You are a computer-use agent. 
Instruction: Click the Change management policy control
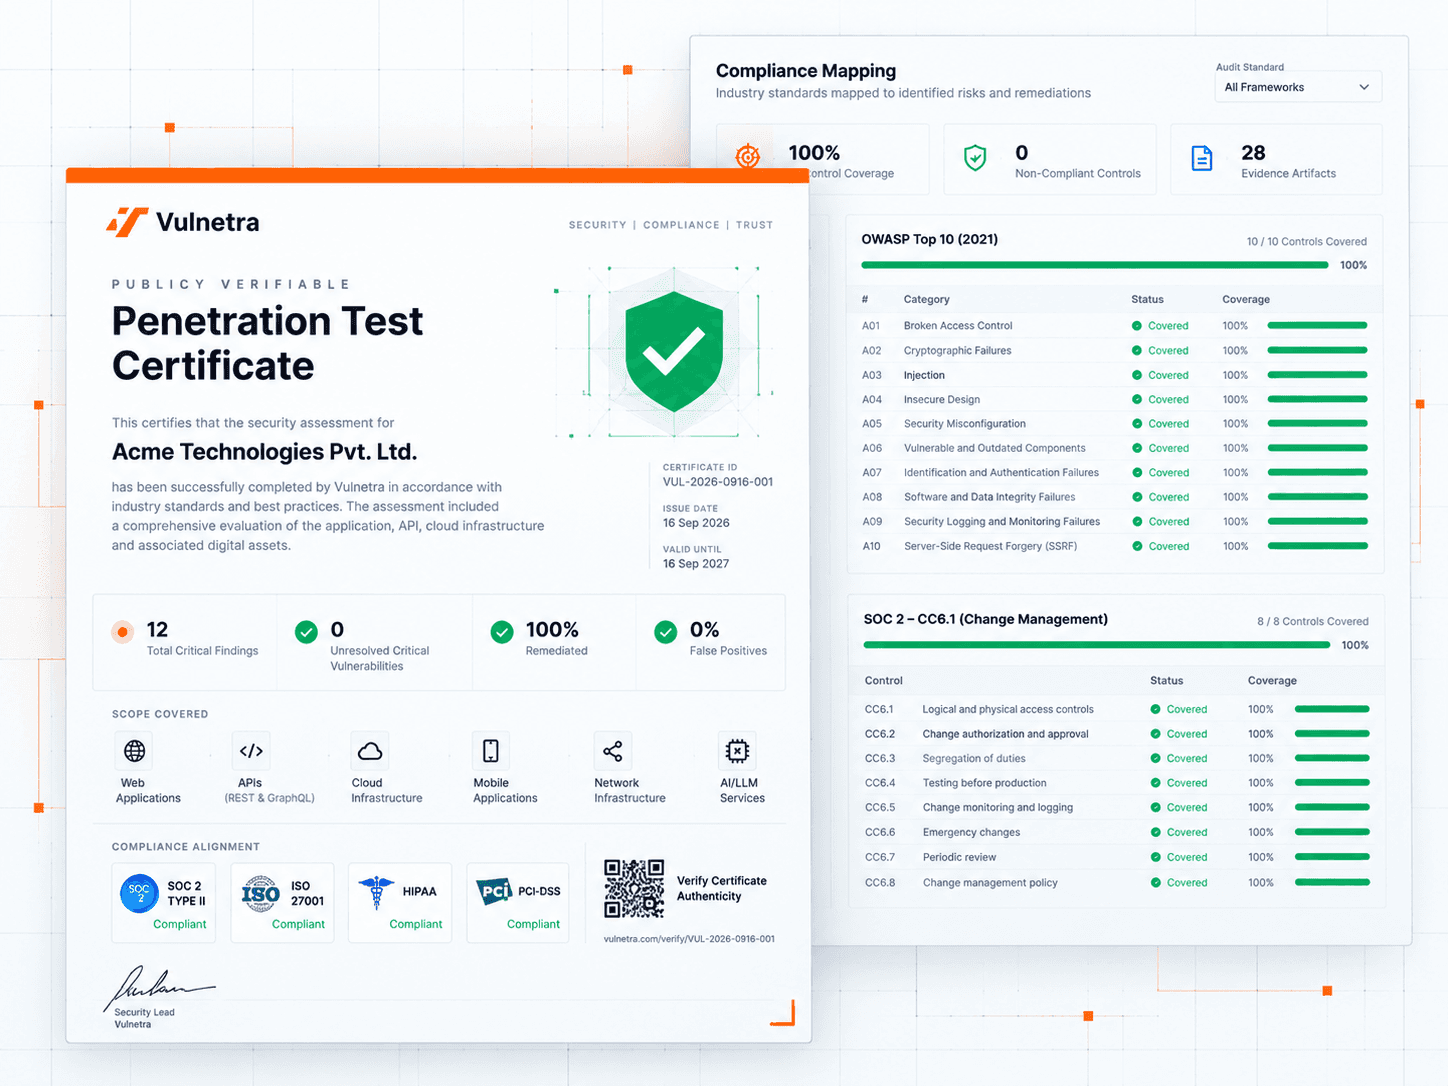tap(990, 883)
